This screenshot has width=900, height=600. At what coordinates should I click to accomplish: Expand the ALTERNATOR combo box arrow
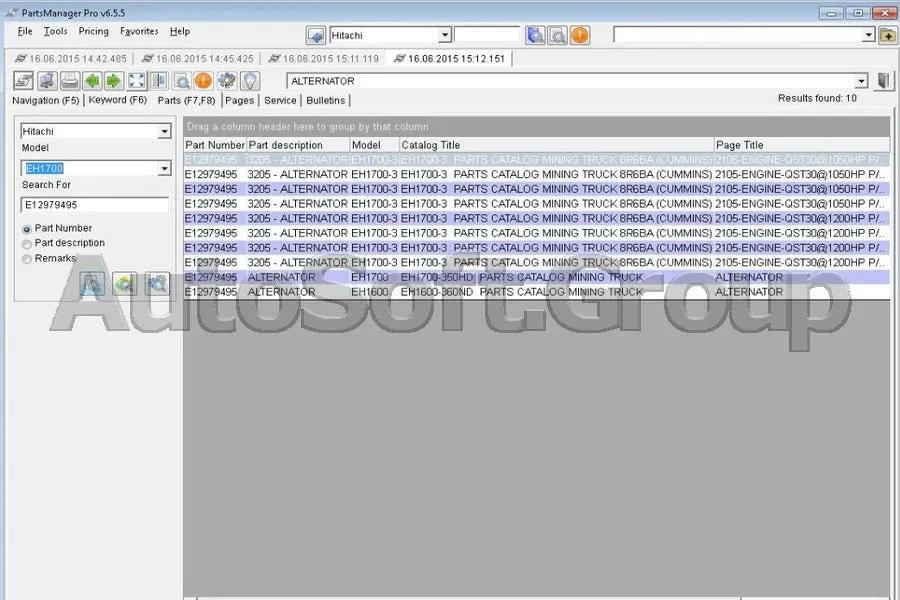(860, 81)
